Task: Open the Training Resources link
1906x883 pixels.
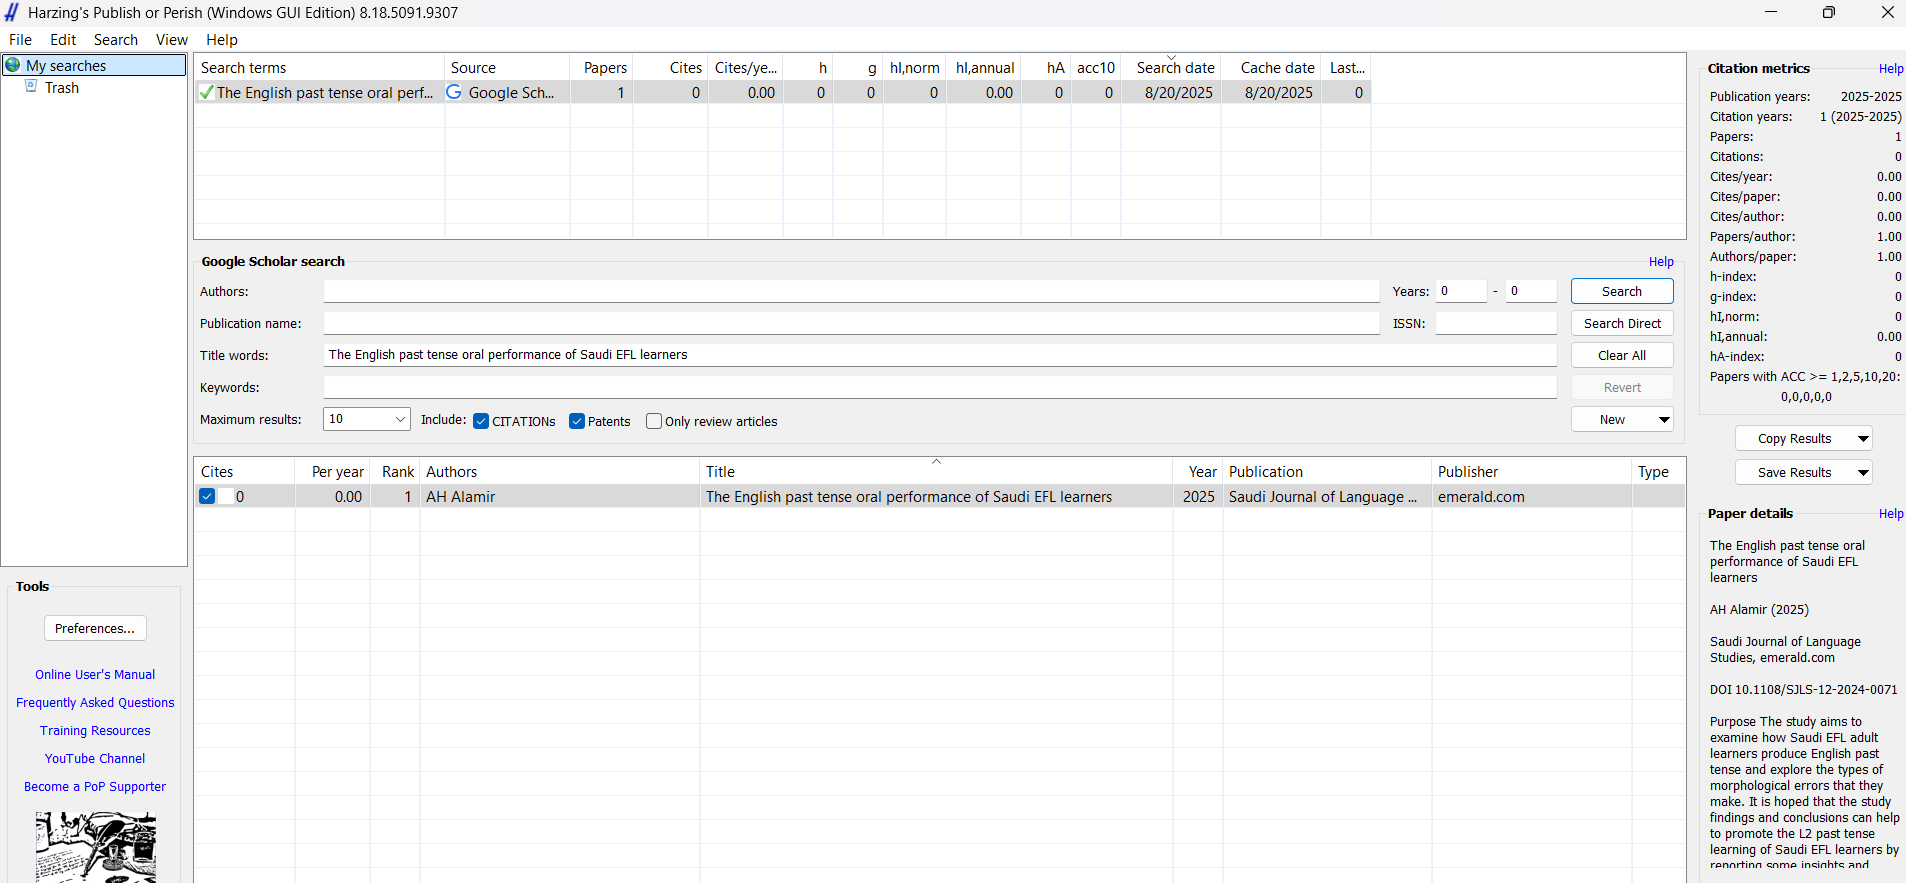Action: (x=95, y=731)
